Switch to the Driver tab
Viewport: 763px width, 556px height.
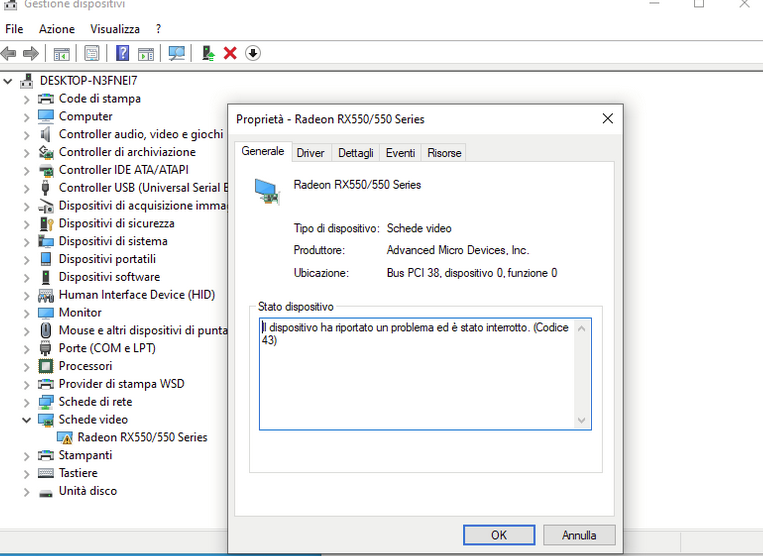tap(310, 153)
